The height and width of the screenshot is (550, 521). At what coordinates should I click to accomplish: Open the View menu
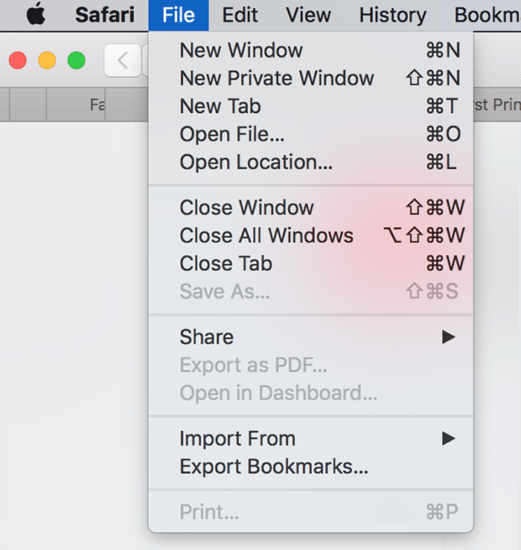tap(308, 15)
